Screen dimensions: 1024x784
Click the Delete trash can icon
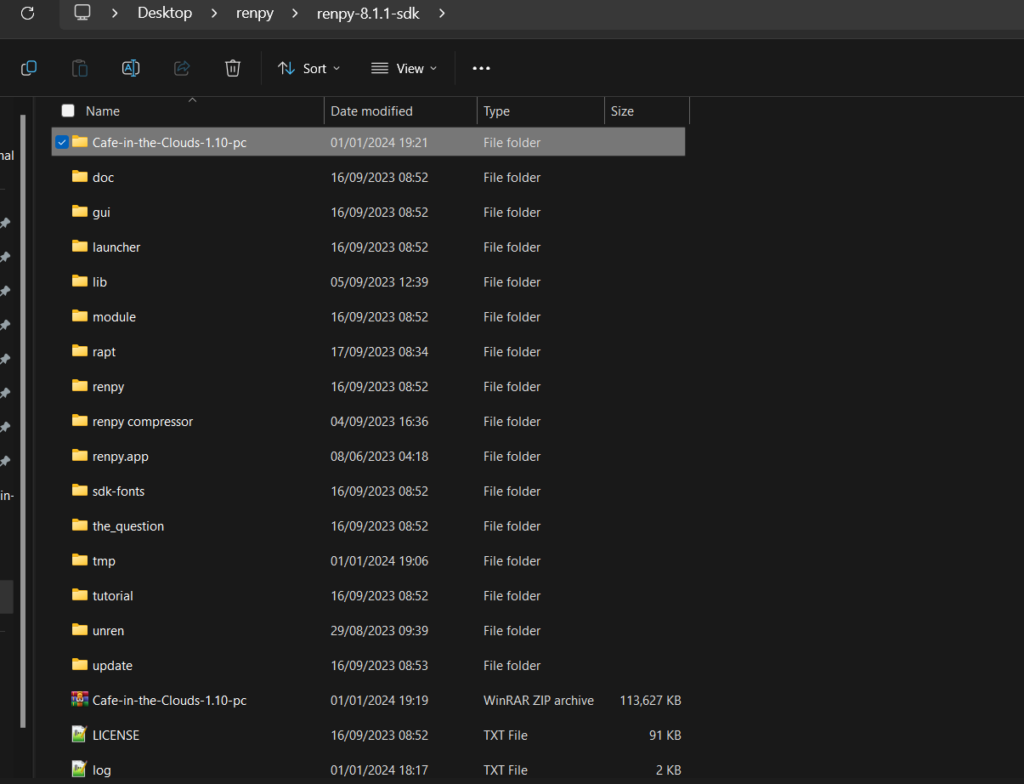[232, 68]
